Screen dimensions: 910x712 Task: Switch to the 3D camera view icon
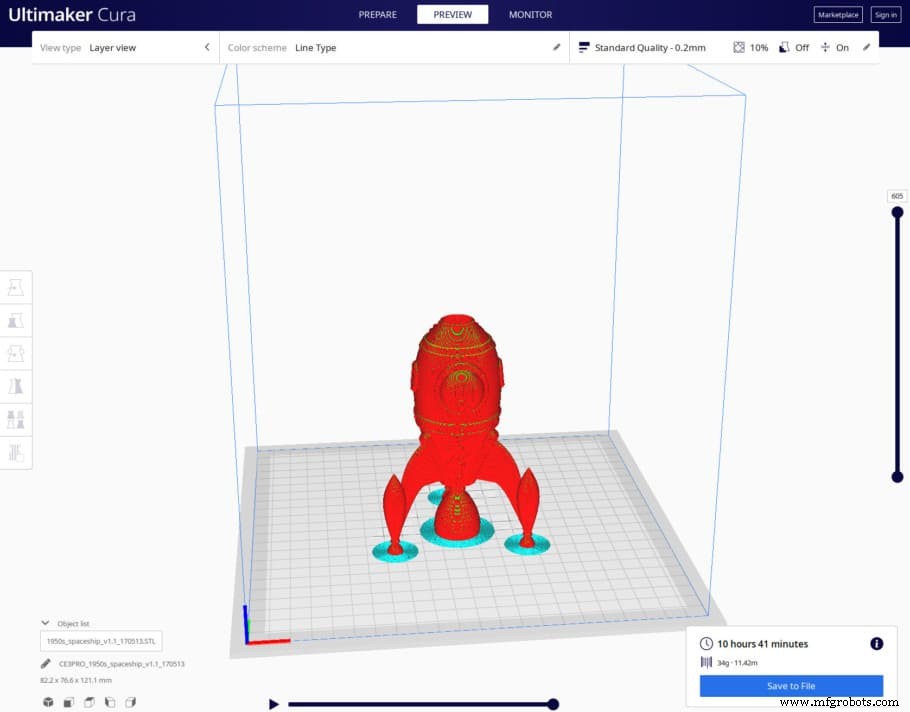pos(48,702)
